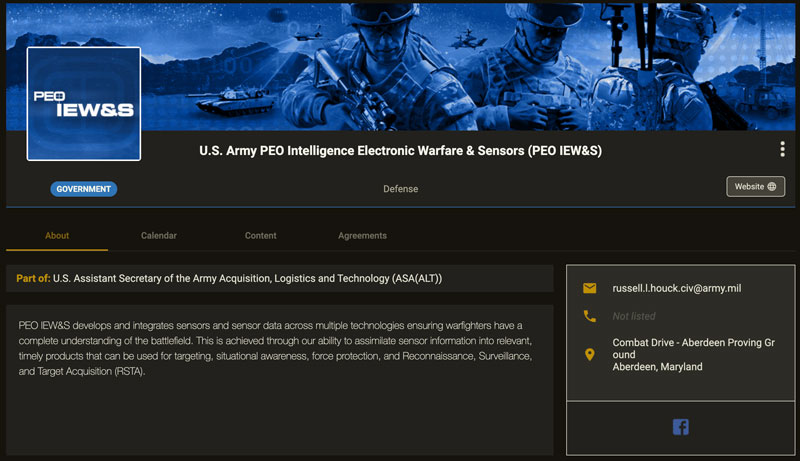Click the organization title PEO IEW&S heading

click(401, 151)
